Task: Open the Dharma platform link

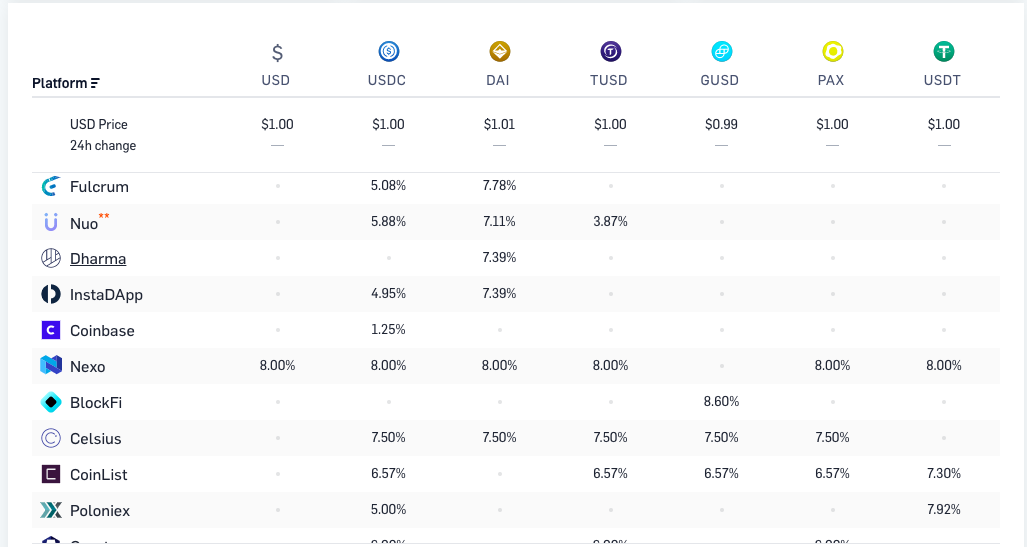Action: tap(98, 259)
